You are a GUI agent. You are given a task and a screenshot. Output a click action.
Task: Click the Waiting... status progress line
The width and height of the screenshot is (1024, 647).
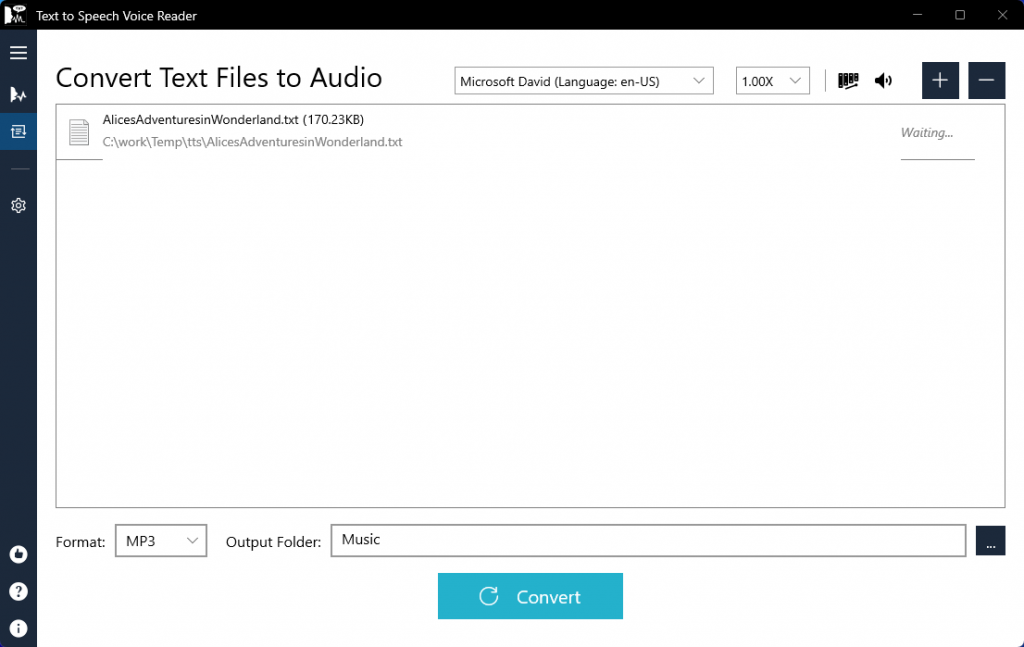click(937, 159)
